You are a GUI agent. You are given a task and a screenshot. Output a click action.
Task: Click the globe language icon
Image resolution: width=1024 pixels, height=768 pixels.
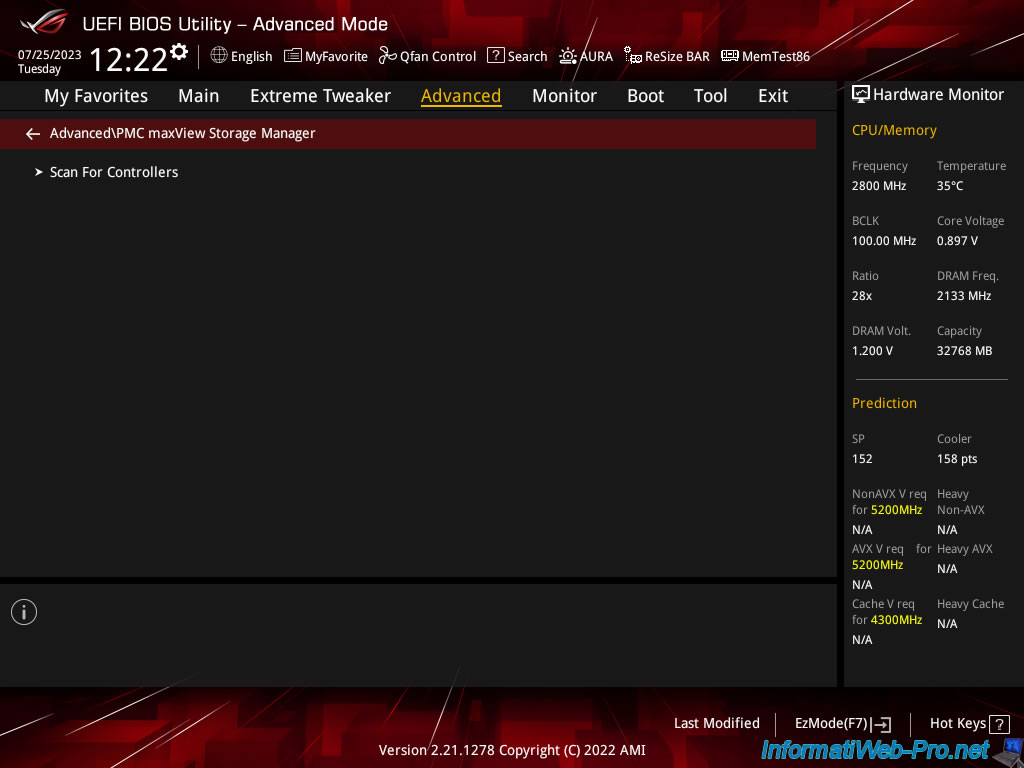[x=219, y=56]
